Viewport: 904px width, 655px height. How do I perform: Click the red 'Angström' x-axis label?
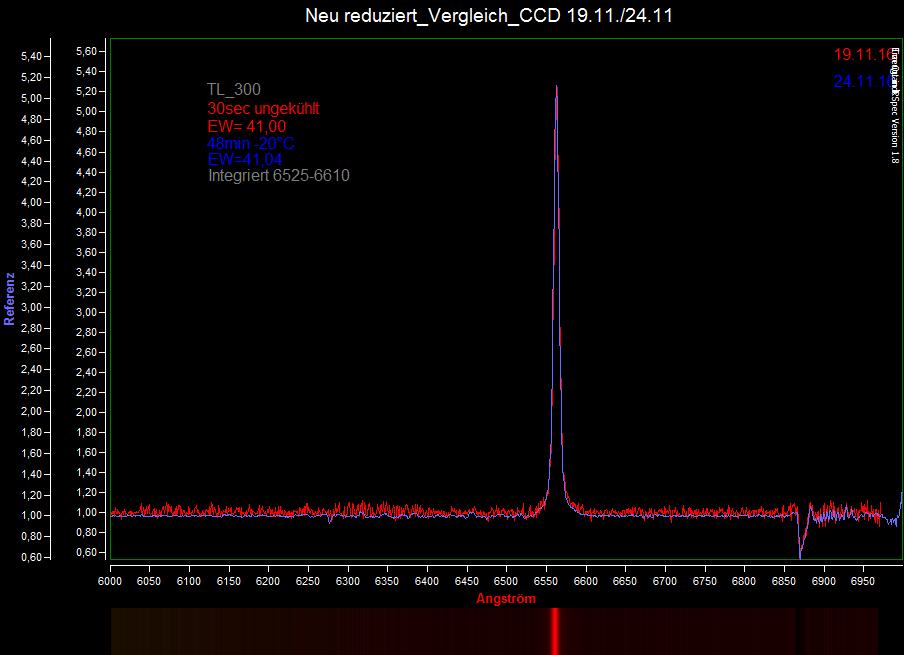point(506,599)
